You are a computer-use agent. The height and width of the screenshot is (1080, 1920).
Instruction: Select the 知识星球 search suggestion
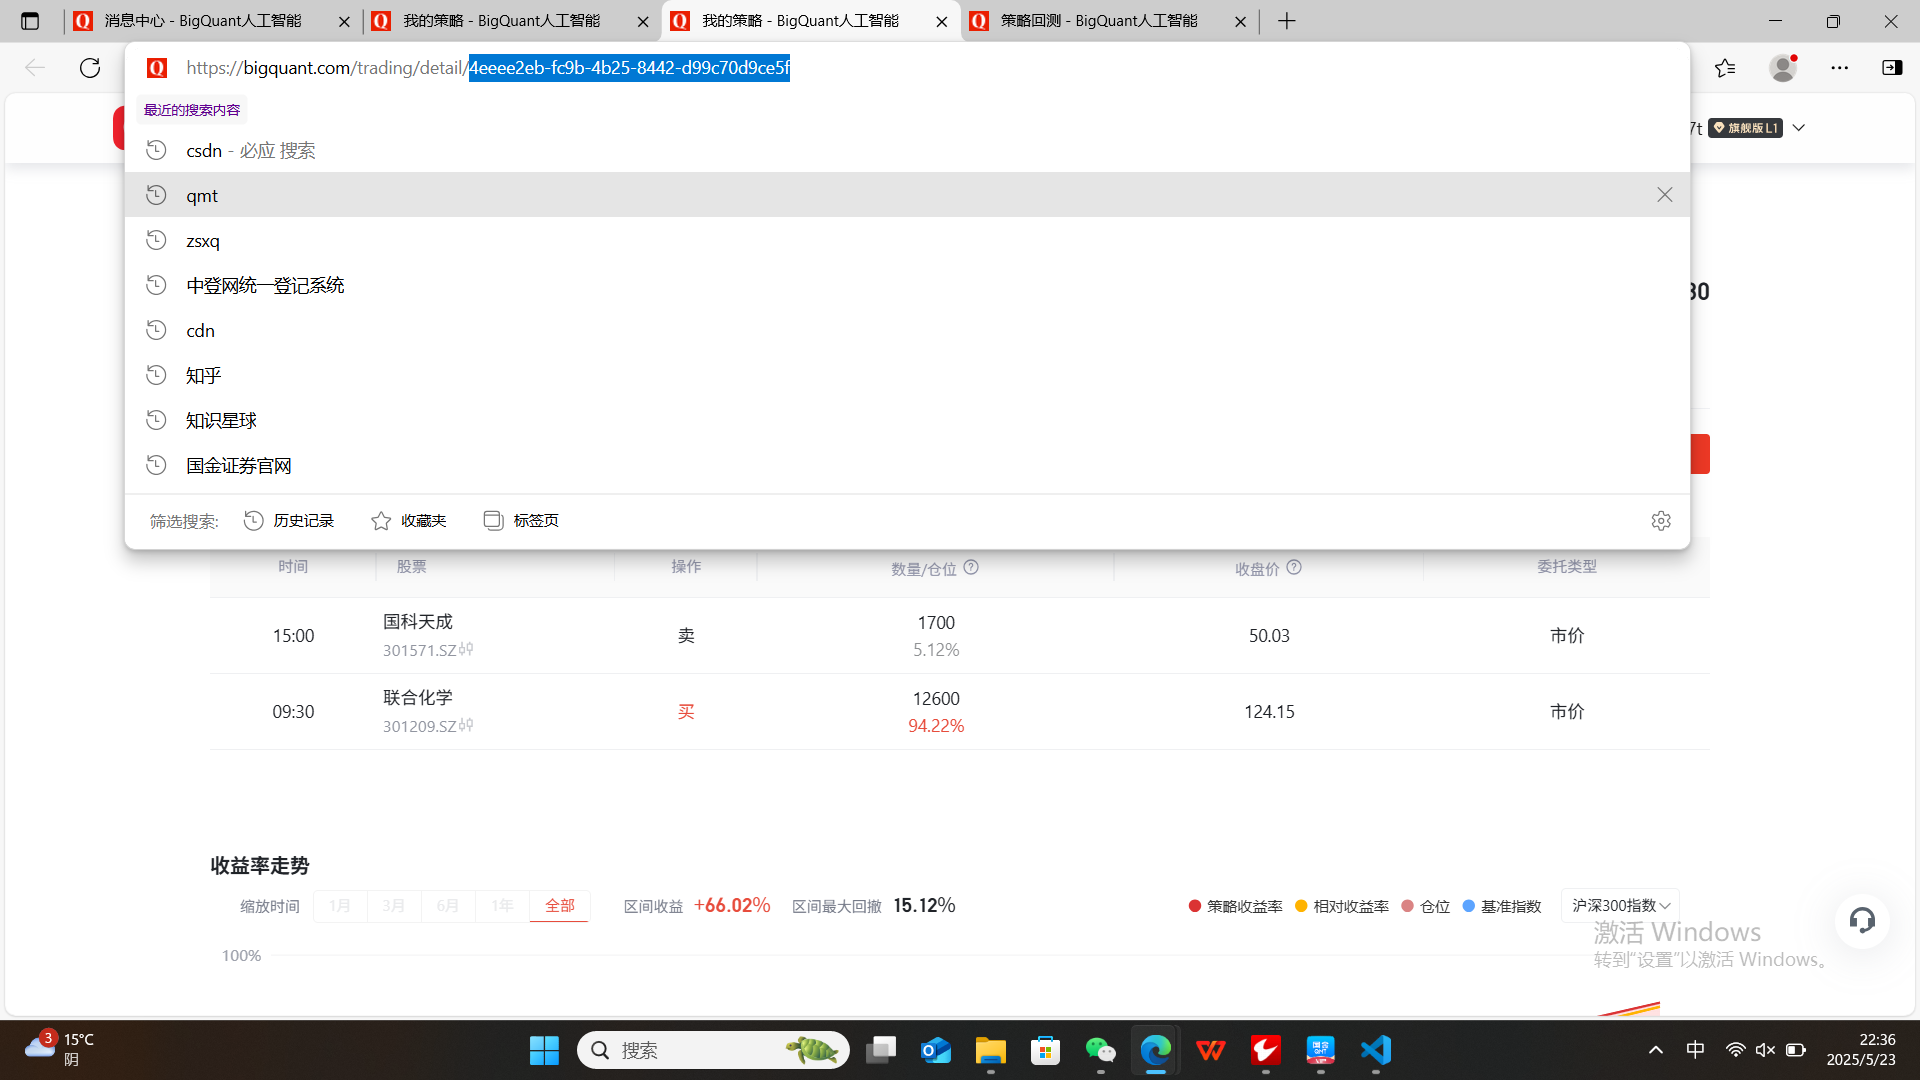(222, 421)
